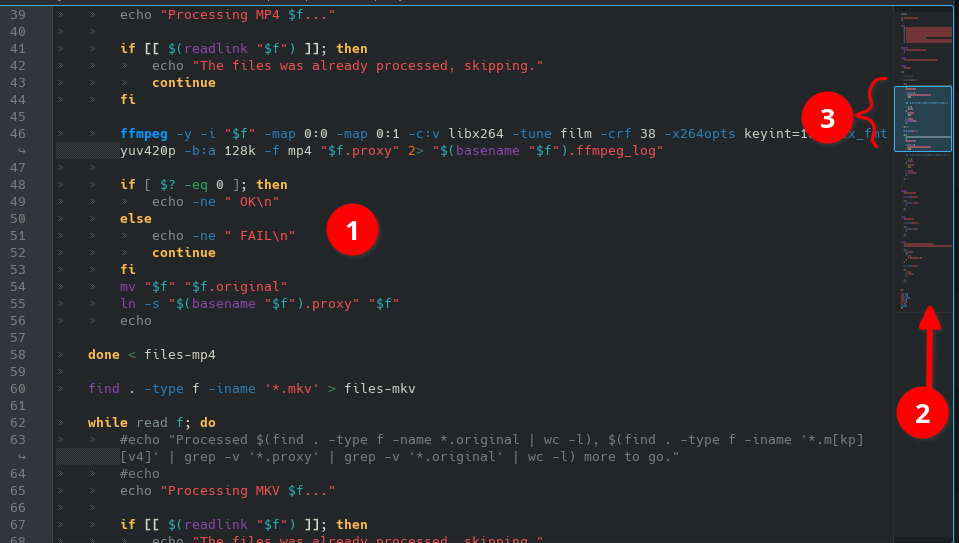The image size is (959, 543).
Task: Click the line-wrap arrow under line 63
Action: (18, 457)
